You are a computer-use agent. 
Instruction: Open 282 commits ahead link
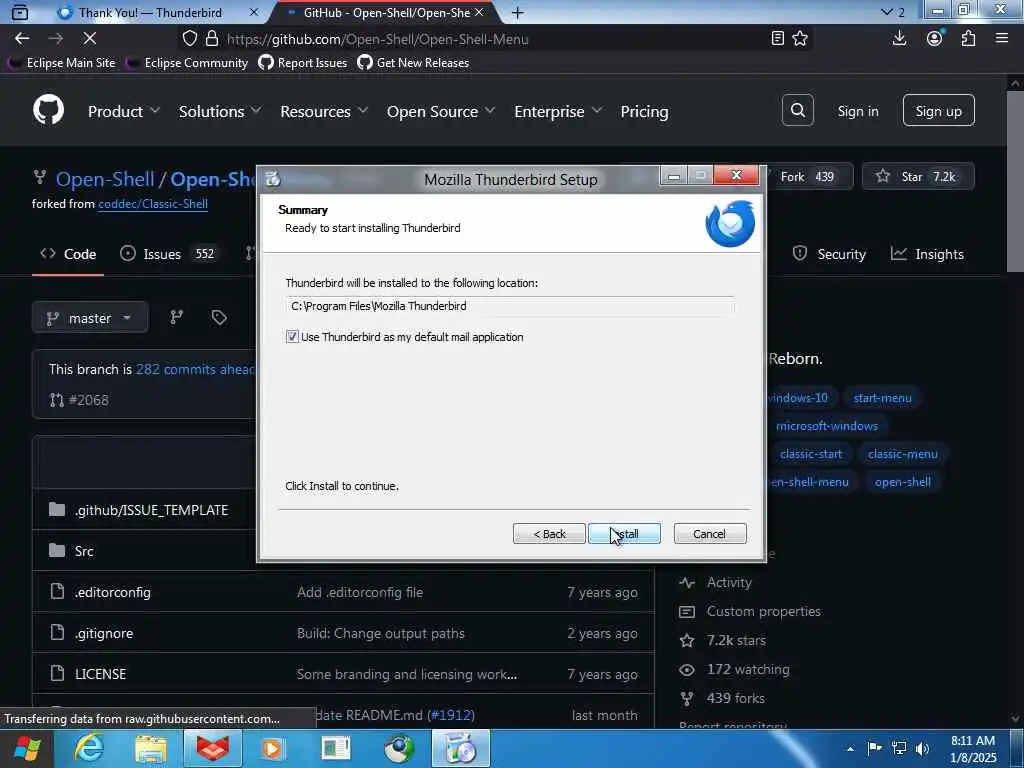point(195,369)
